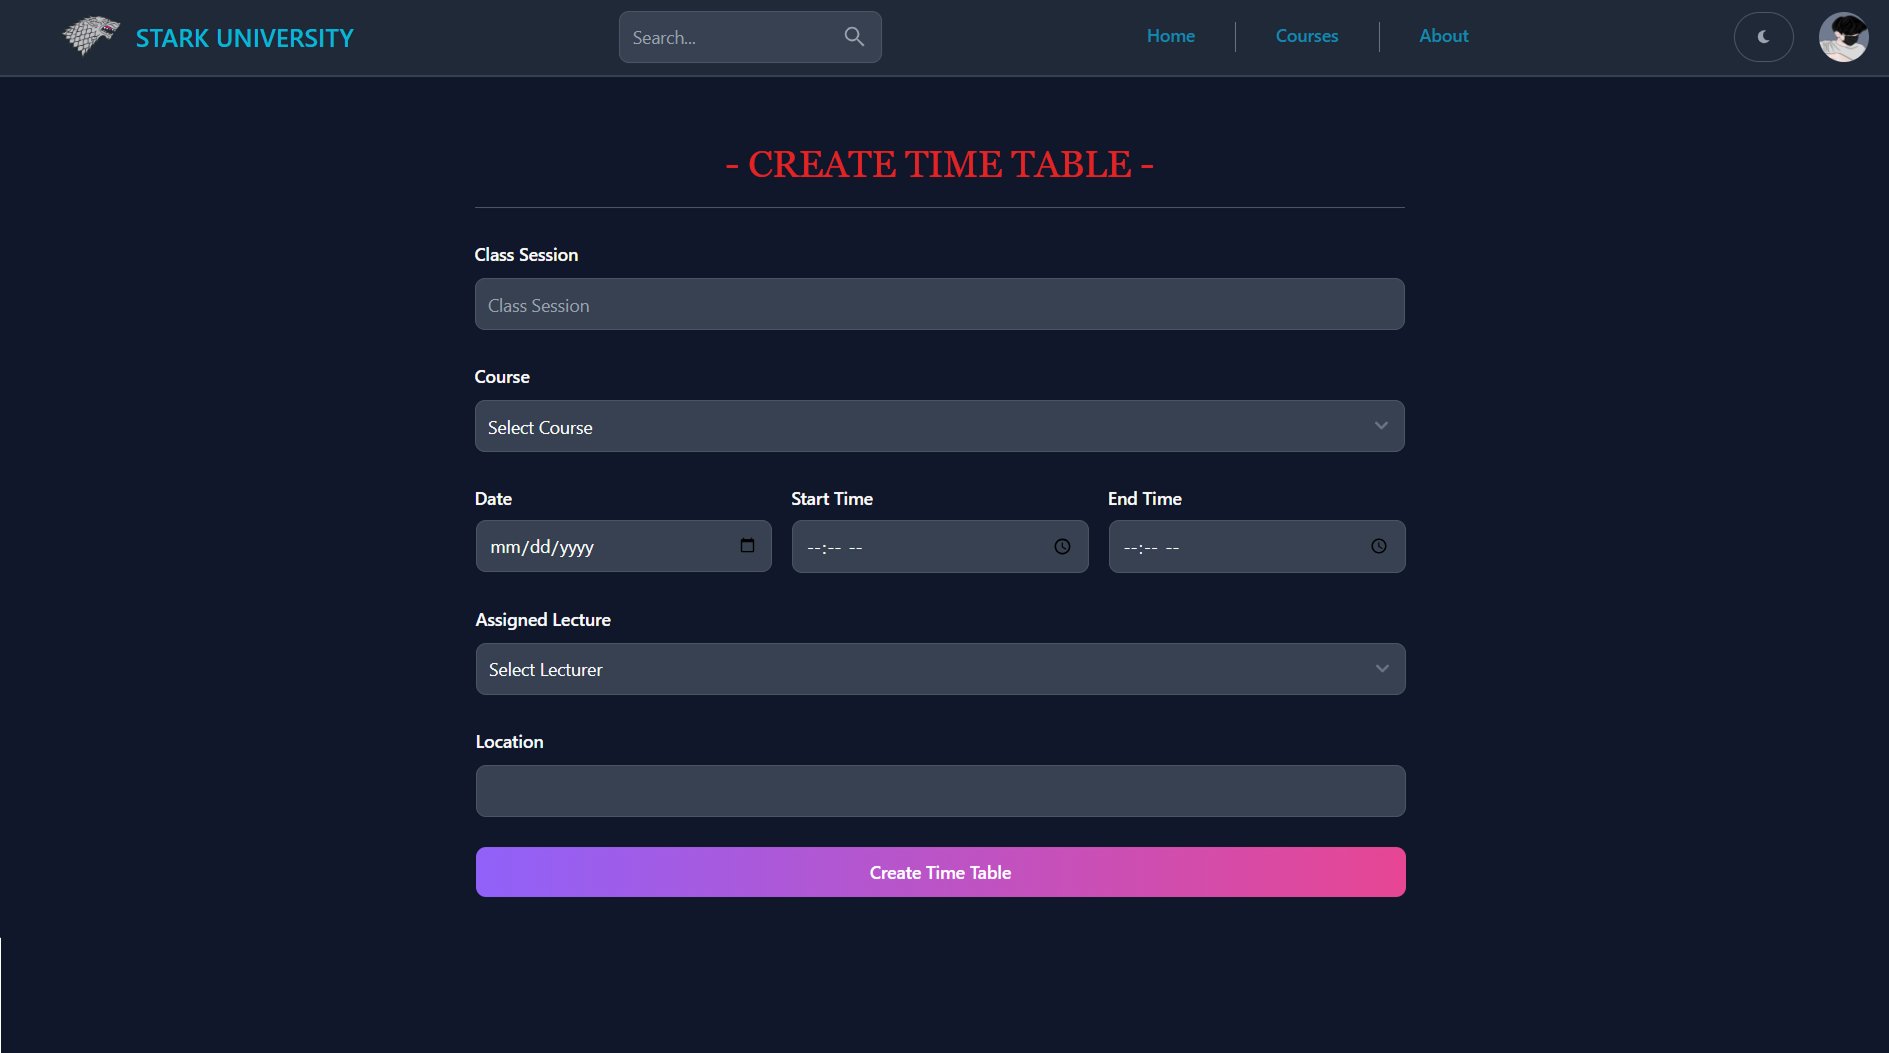
Task: Click inside the Class Session field
Action: tap(939, 304)
